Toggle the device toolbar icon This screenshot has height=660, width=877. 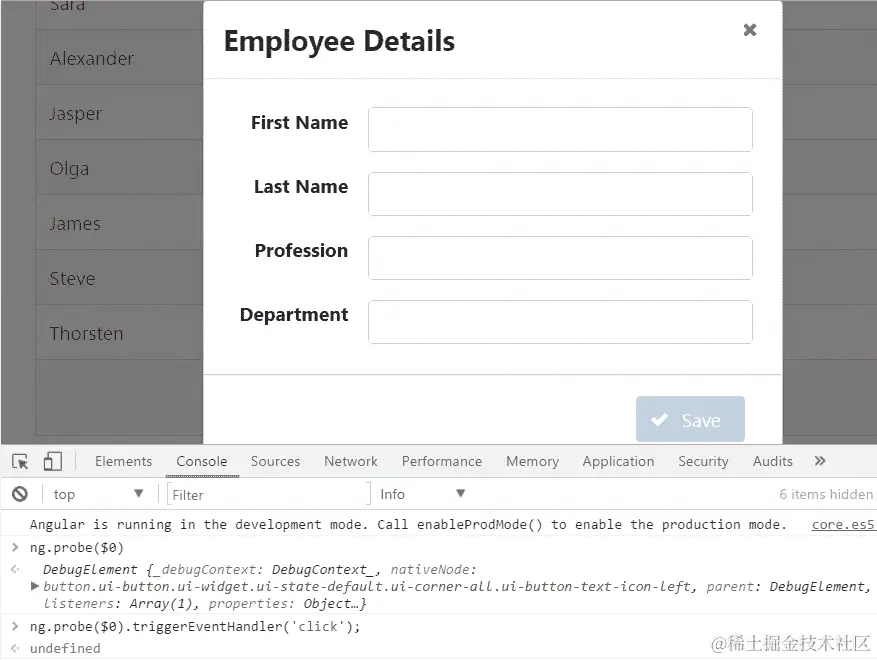pyautogui.click(x=53, y=461)
